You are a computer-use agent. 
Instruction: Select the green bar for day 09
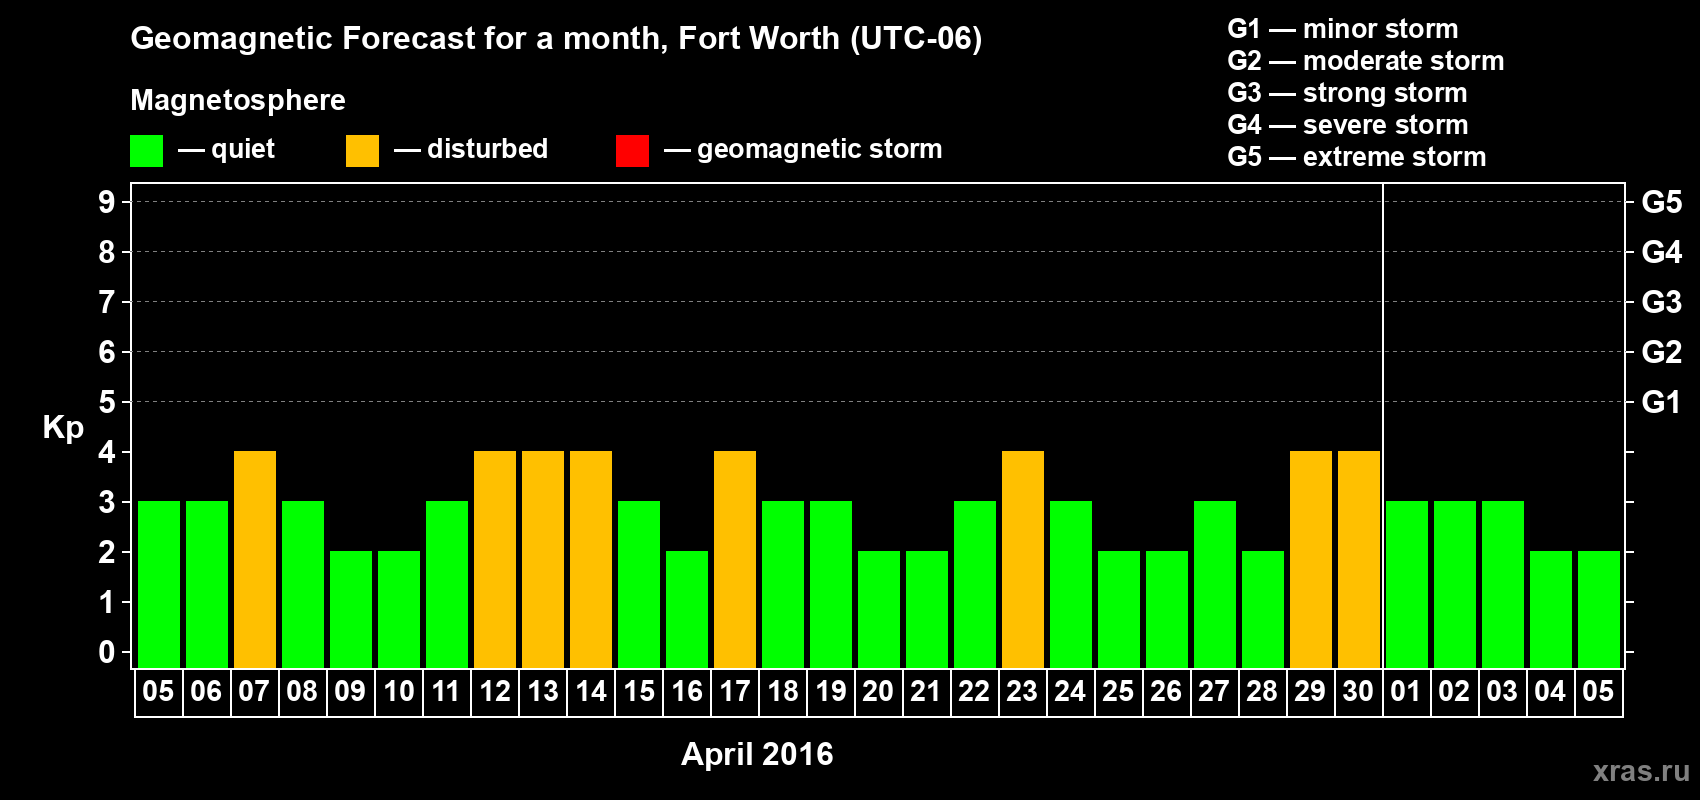tap(351, 610)
